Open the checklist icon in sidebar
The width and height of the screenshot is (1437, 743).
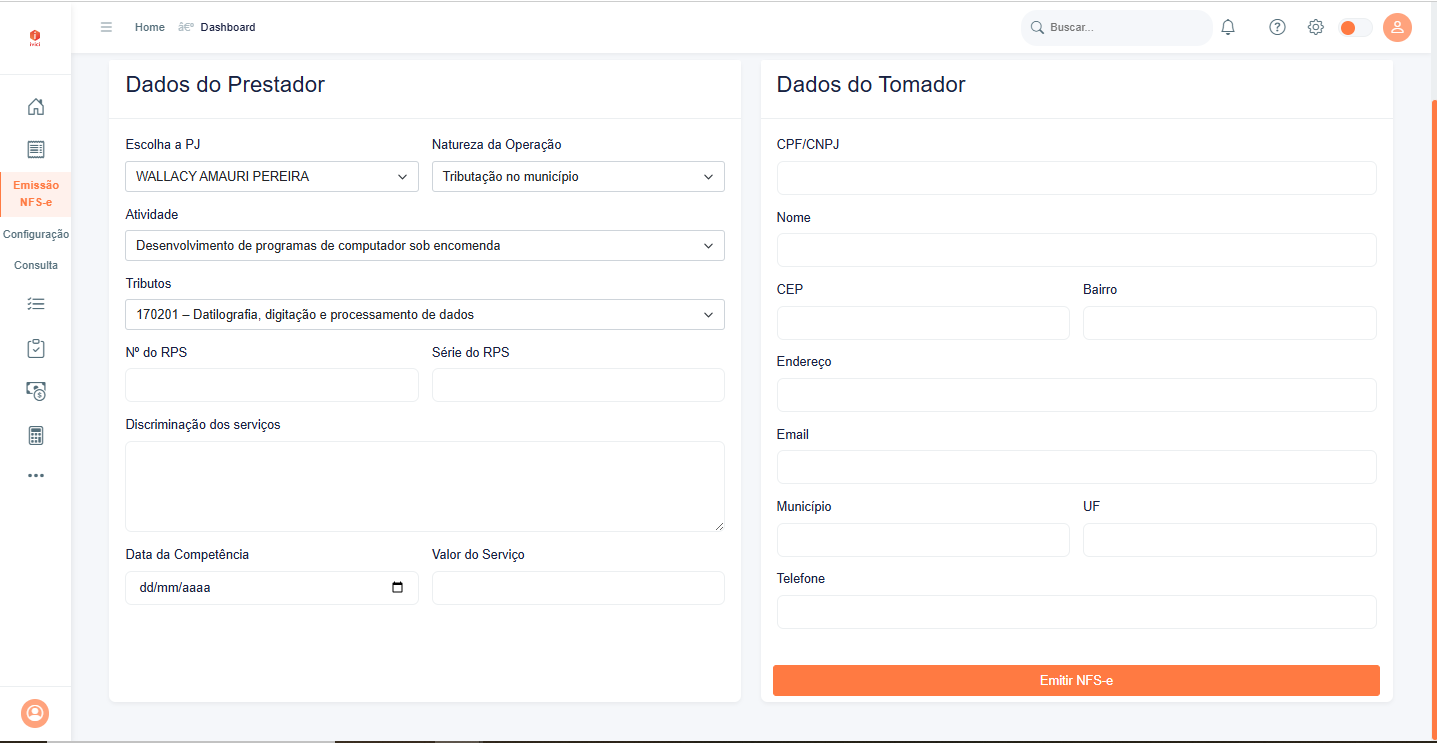(x=36, y=303)
